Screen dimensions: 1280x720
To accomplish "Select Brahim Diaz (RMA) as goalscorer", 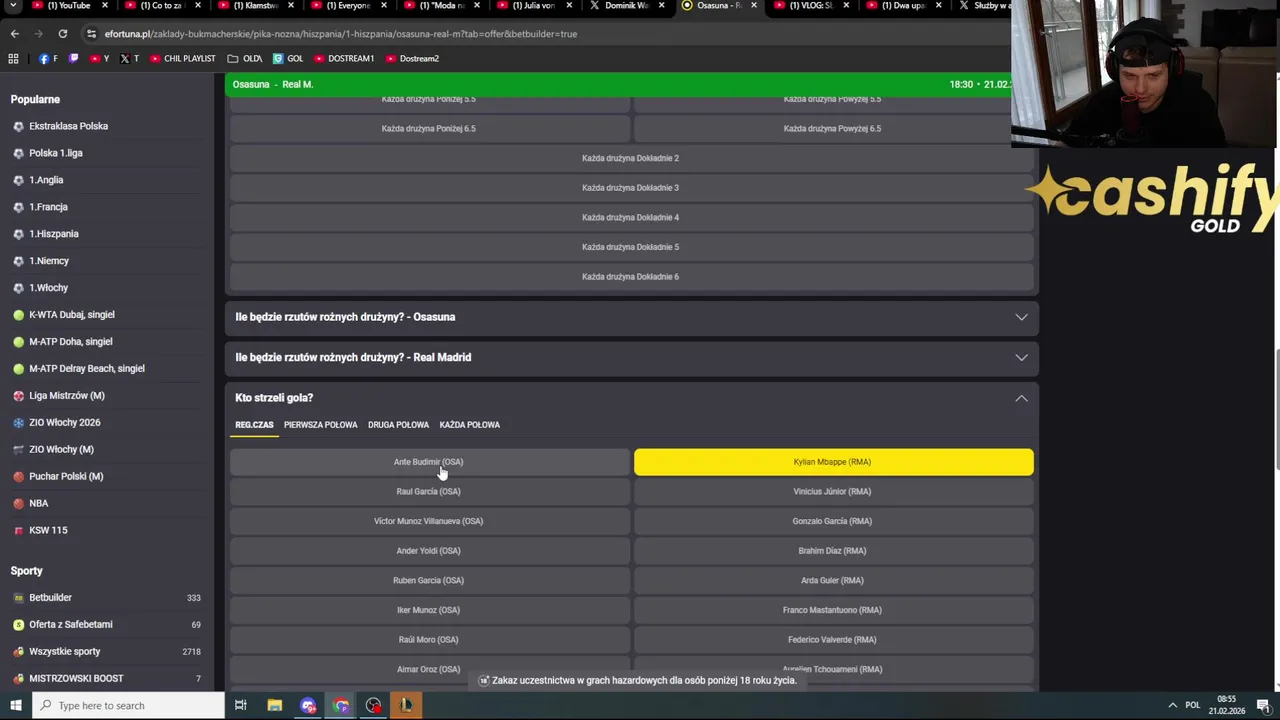I will coord(833,551).
